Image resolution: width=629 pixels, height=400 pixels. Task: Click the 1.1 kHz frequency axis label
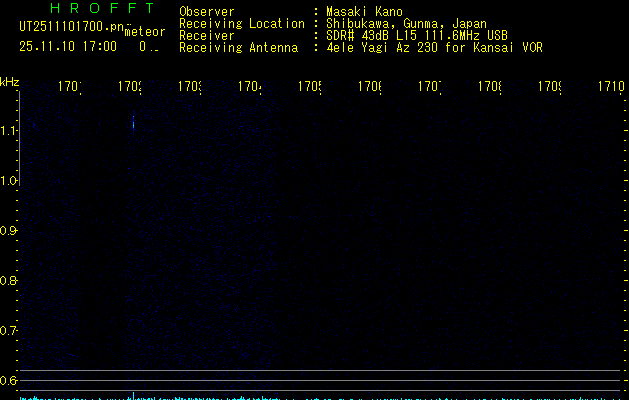tap(8, 131)
